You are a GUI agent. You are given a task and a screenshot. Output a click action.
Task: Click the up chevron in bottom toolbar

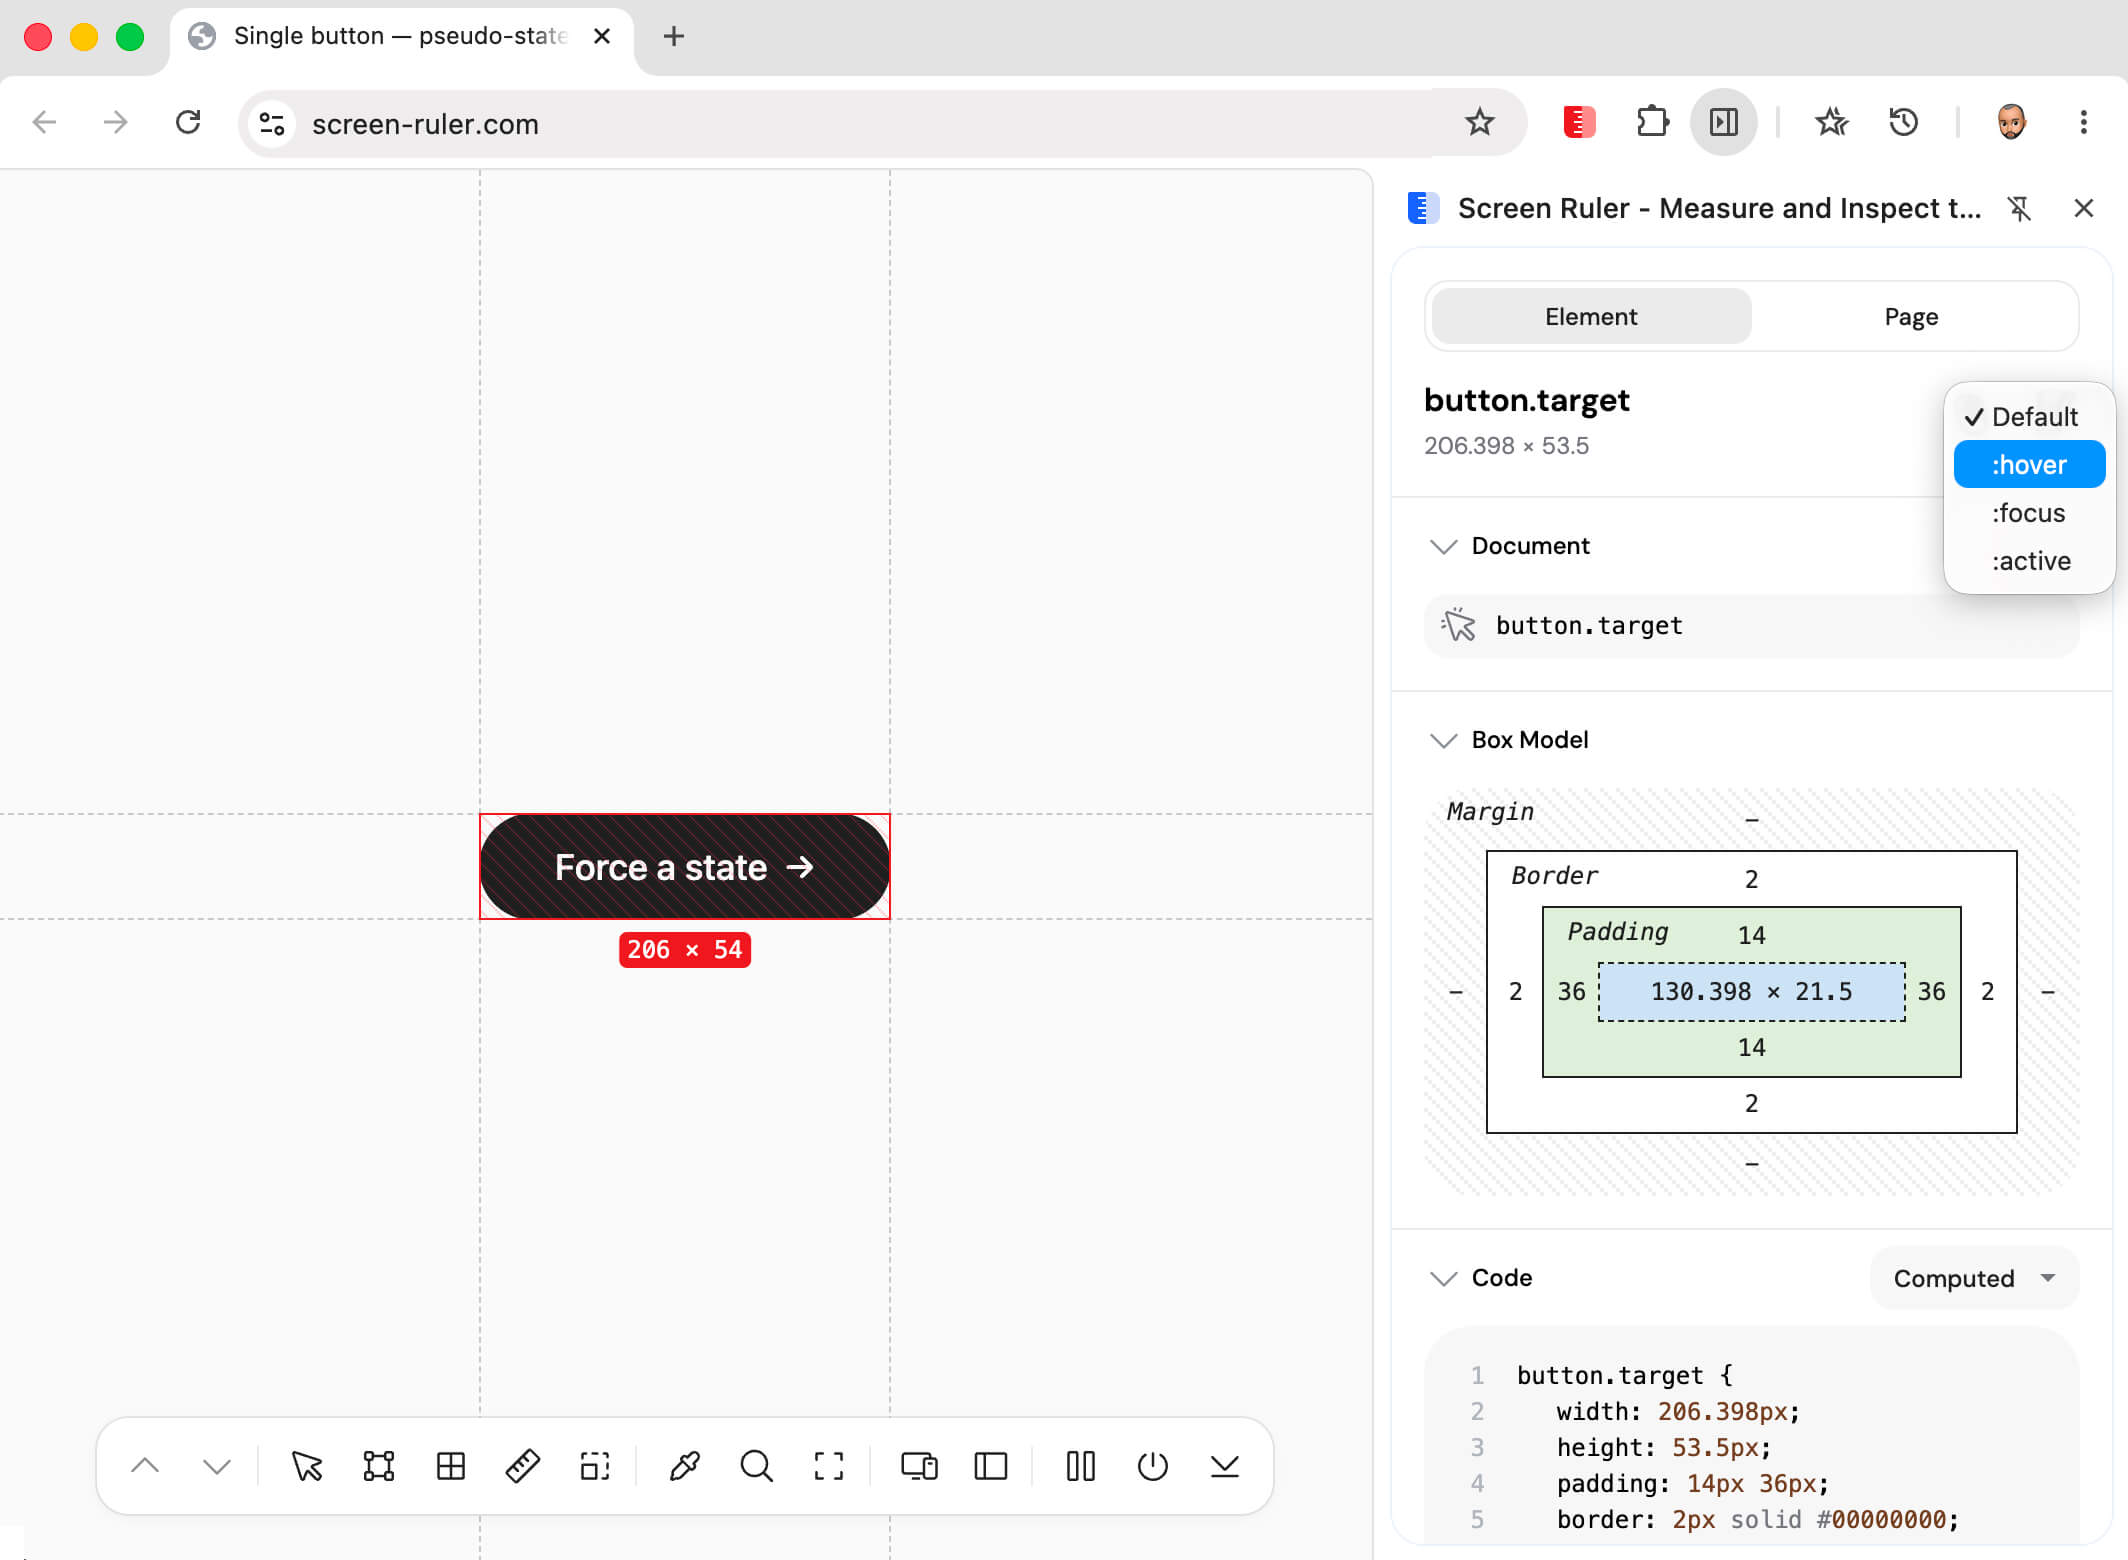(145, 1466)
